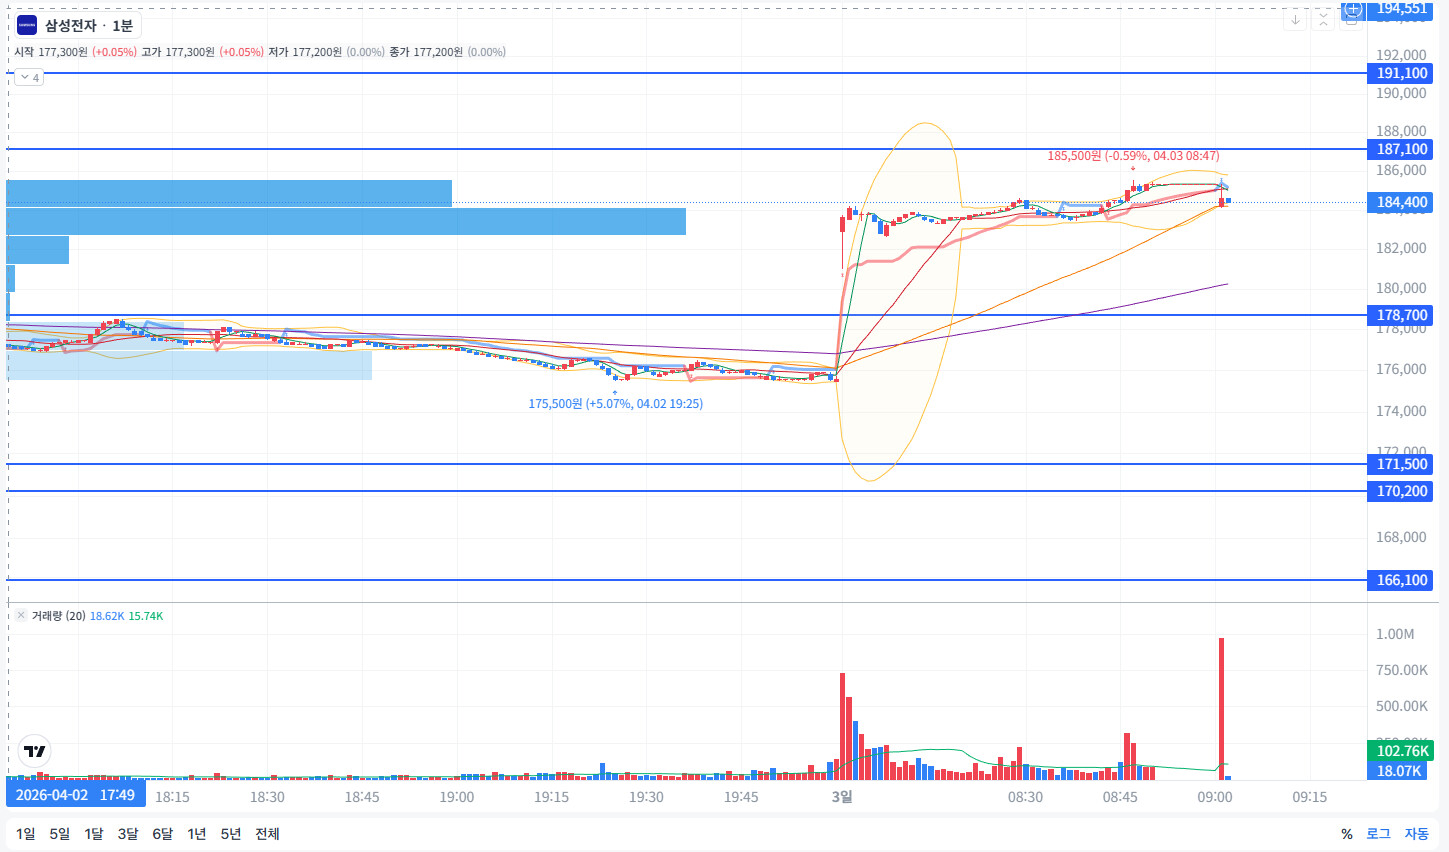This screenshot has height=852, width=1449.
Task: Switch to the 3달 time range
Action: click(x=128, y=834)
